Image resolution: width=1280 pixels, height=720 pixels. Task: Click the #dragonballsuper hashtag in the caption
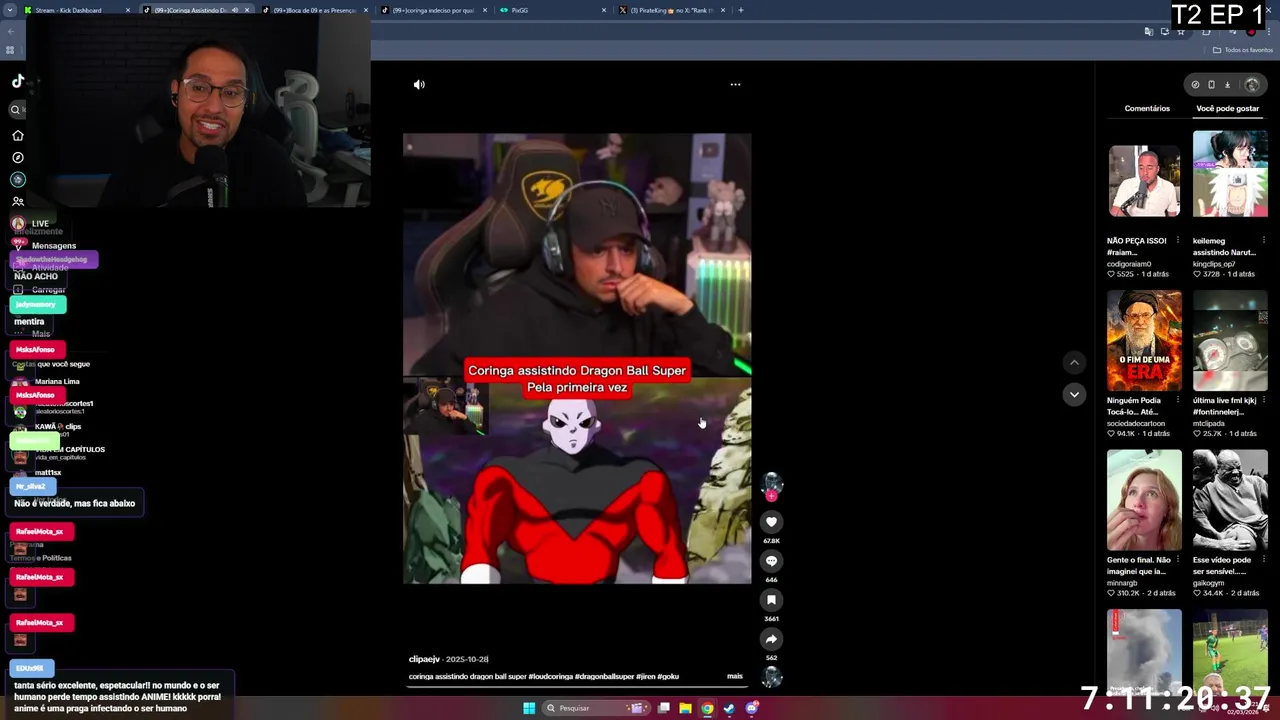(x=604, y=677)
